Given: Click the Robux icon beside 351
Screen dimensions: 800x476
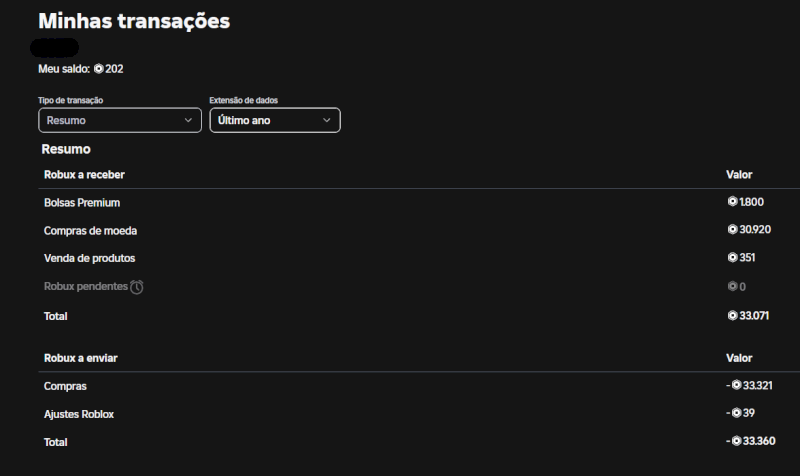Looking at the screenshot, I should tap(732, 258).
